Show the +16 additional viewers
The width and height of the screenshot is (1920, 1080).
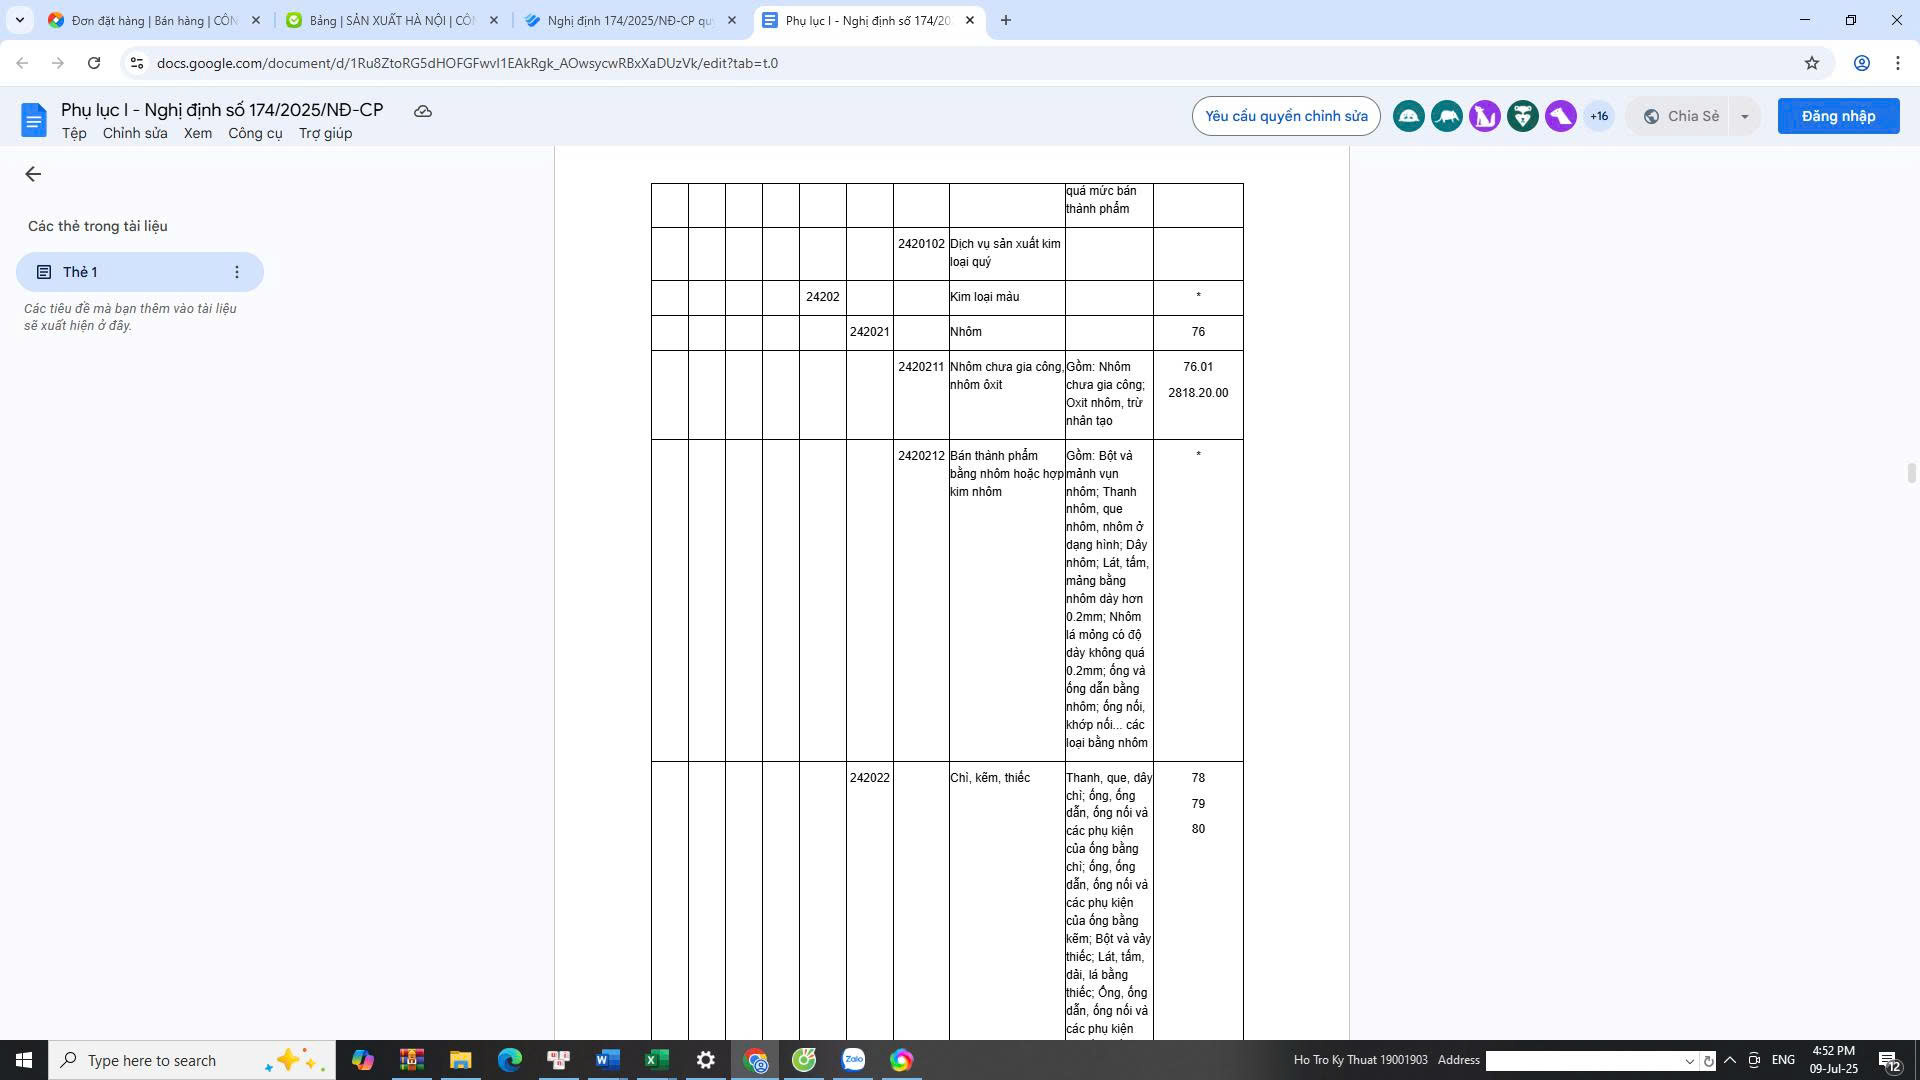(x=1598, y=116)
